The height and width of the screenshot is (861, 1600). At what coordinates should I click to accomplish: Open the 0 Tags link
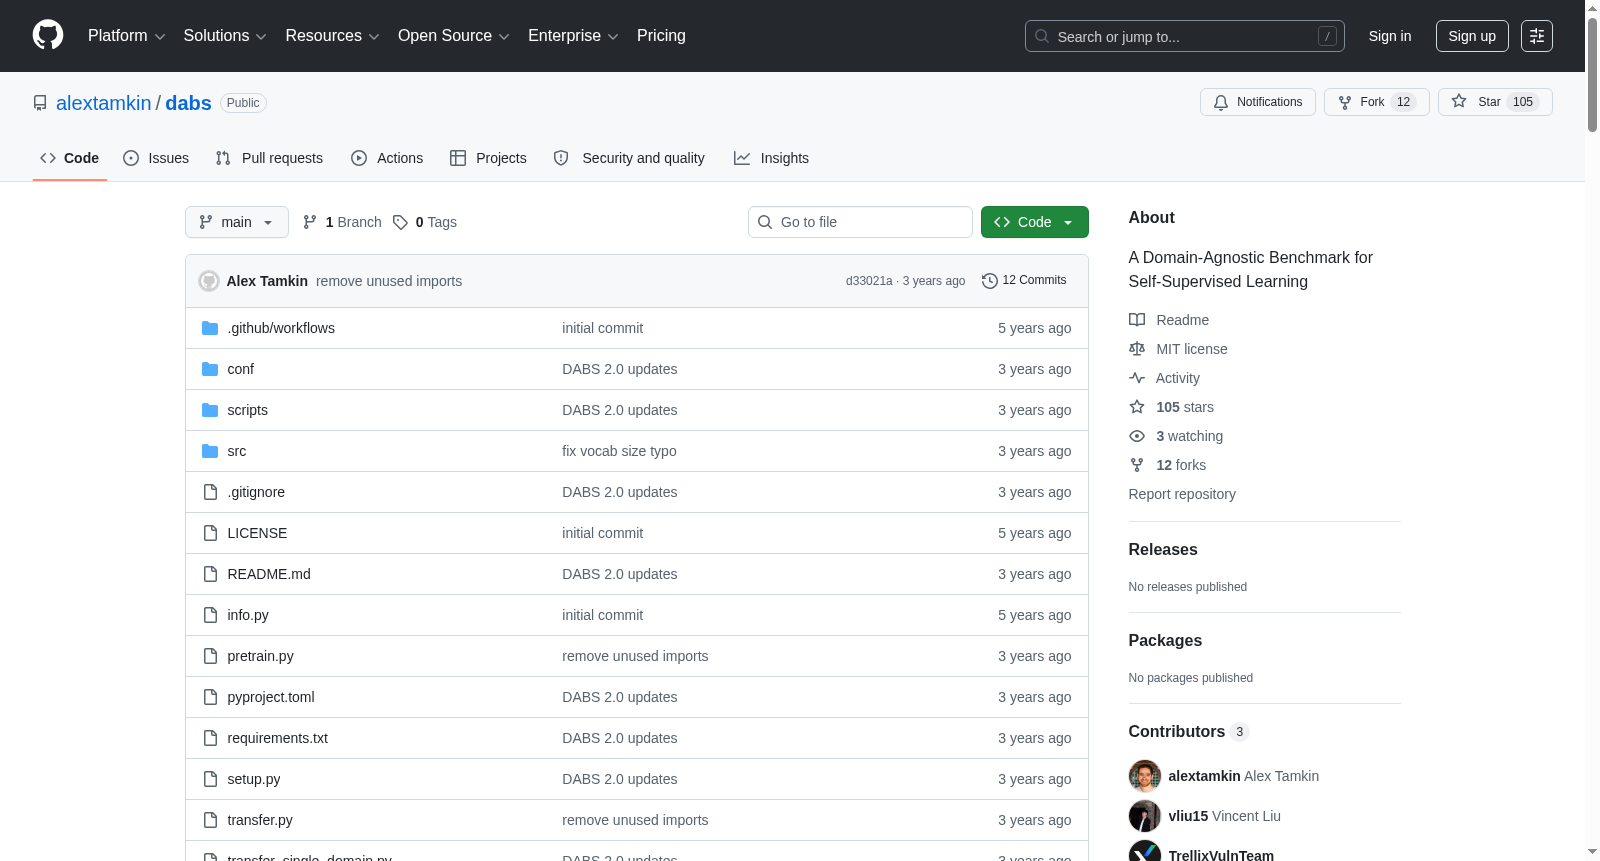tap(425, 222)
